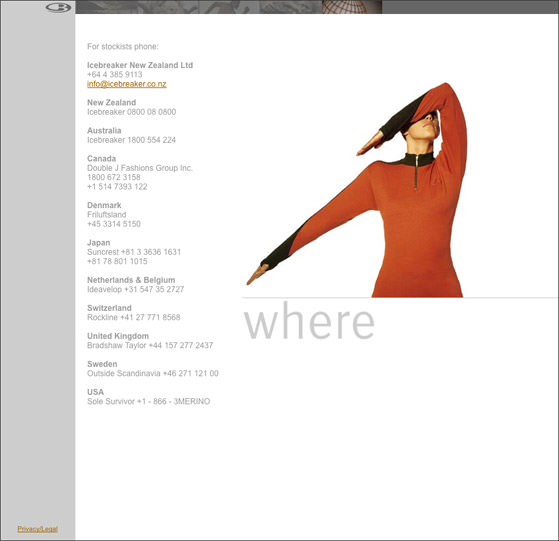Click the +64 4 385 9113 phone number

click(x=114, y=74)
